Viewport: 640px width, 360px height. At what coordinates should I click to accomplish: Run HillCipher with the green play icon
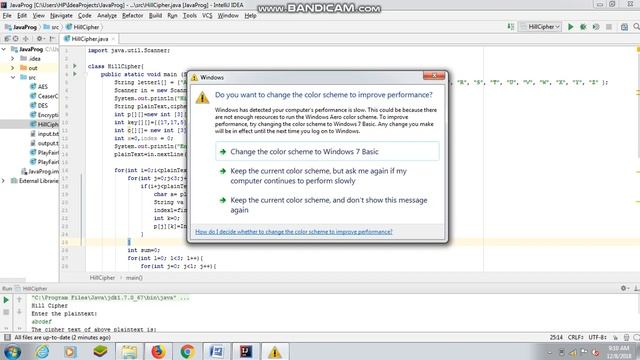pos(571,27)
